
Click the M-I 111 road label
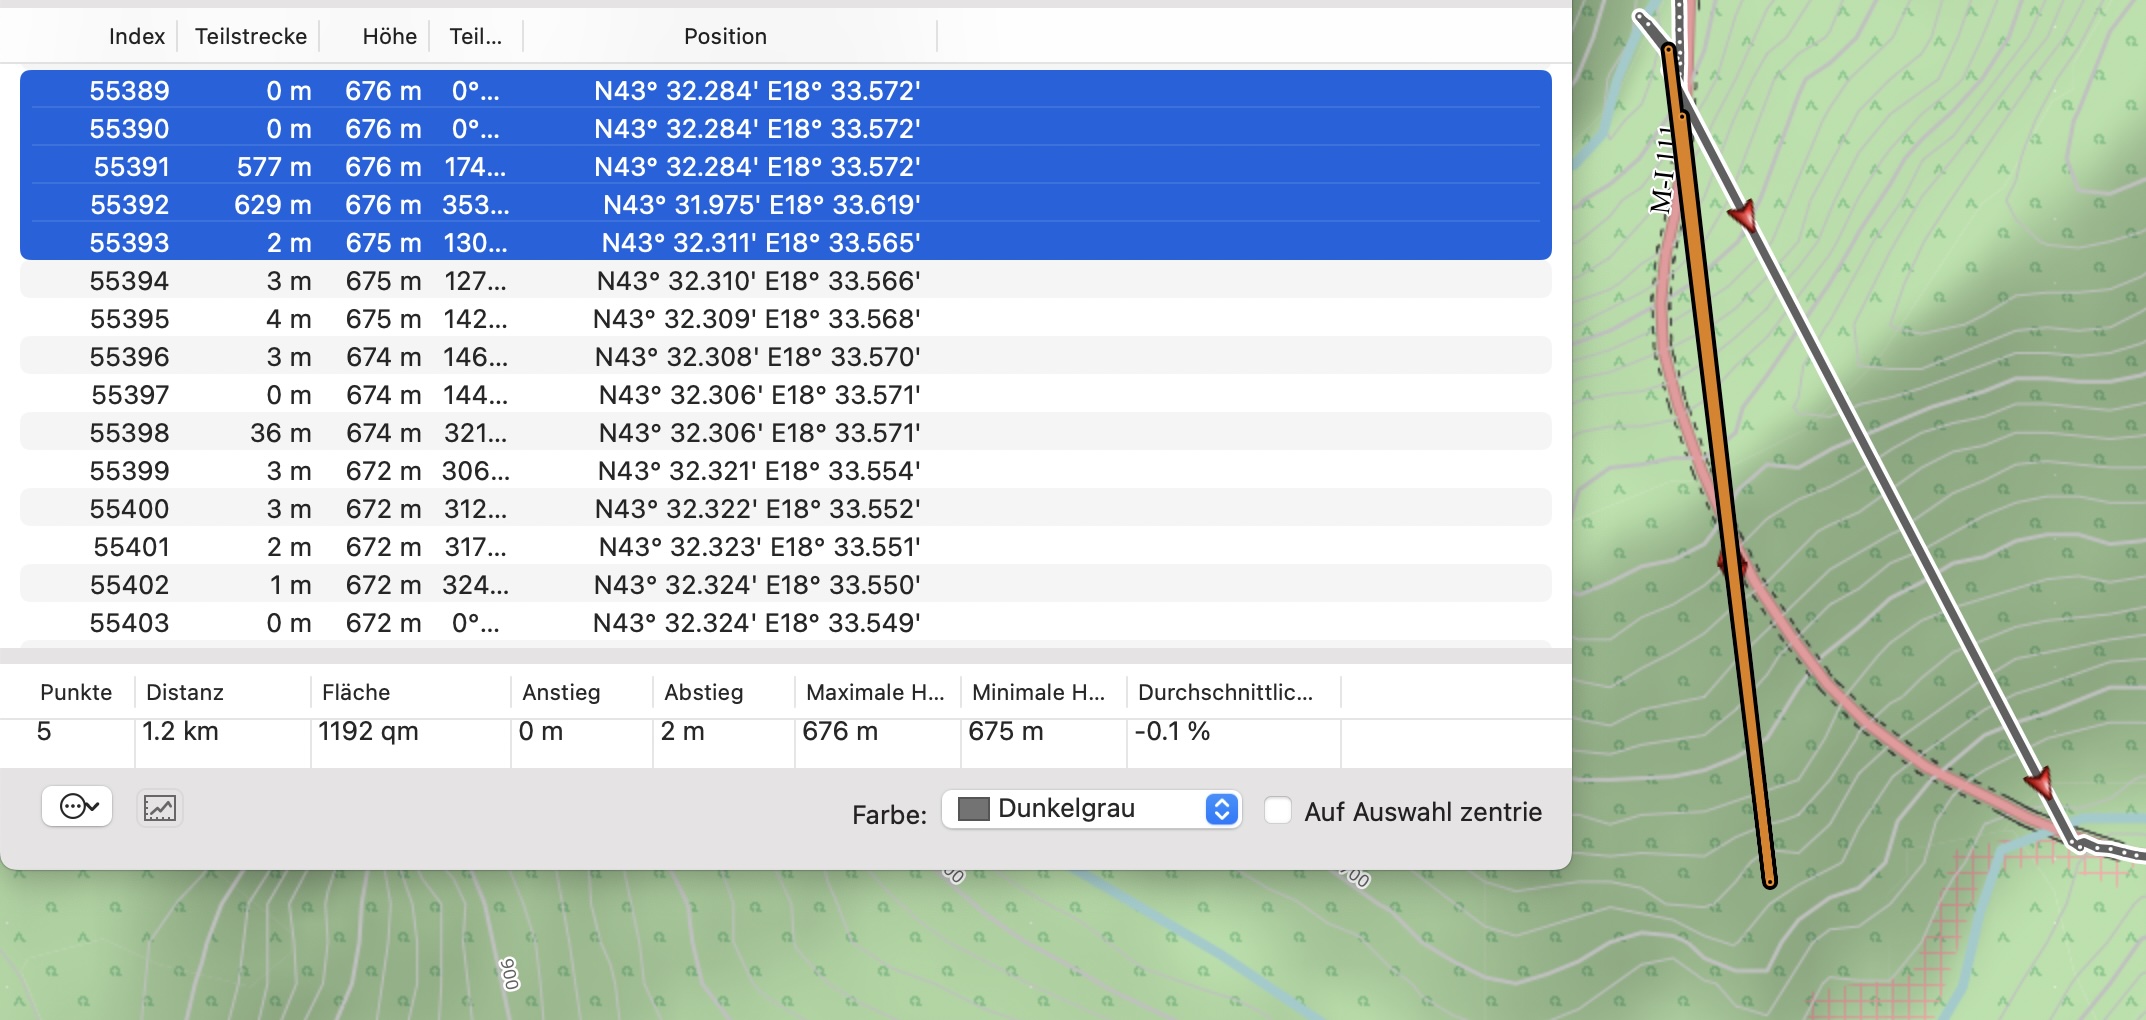pyautogui.click(x=1662, y=170)
